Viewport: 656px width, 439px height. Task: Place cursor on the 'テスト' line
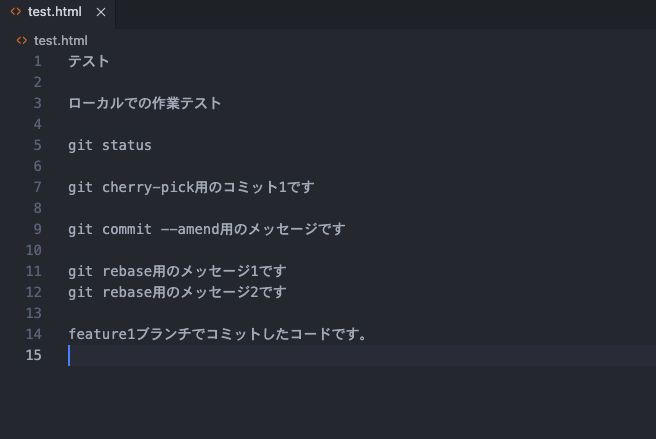[89, 62]
